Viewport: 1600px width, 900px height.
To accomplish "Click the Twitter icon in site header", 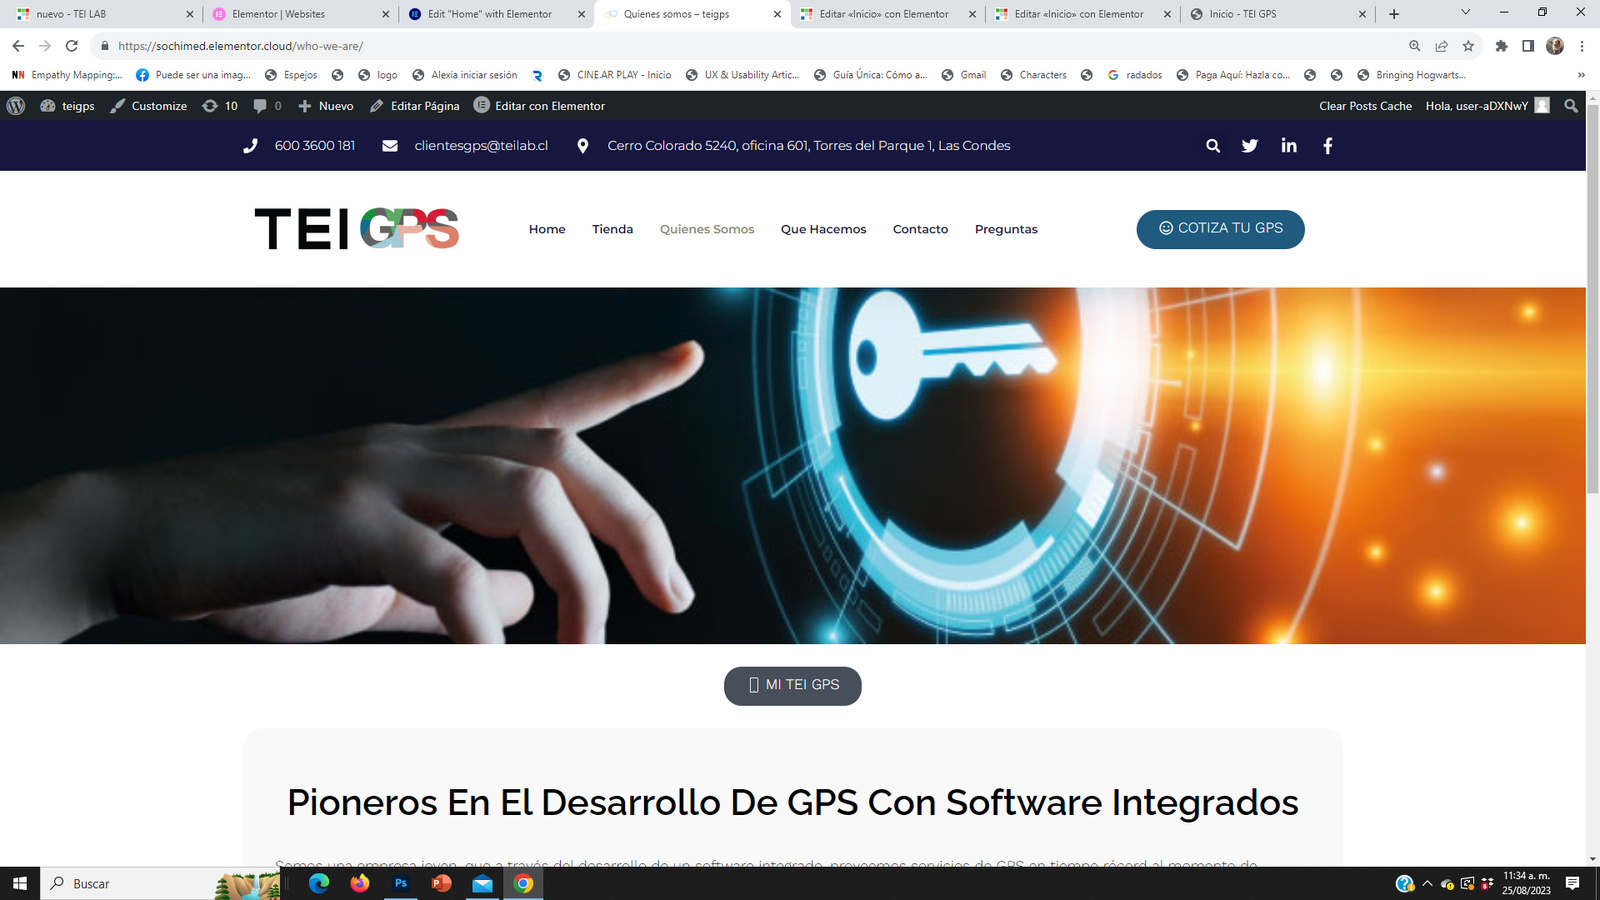I will tap(1249, 146).
